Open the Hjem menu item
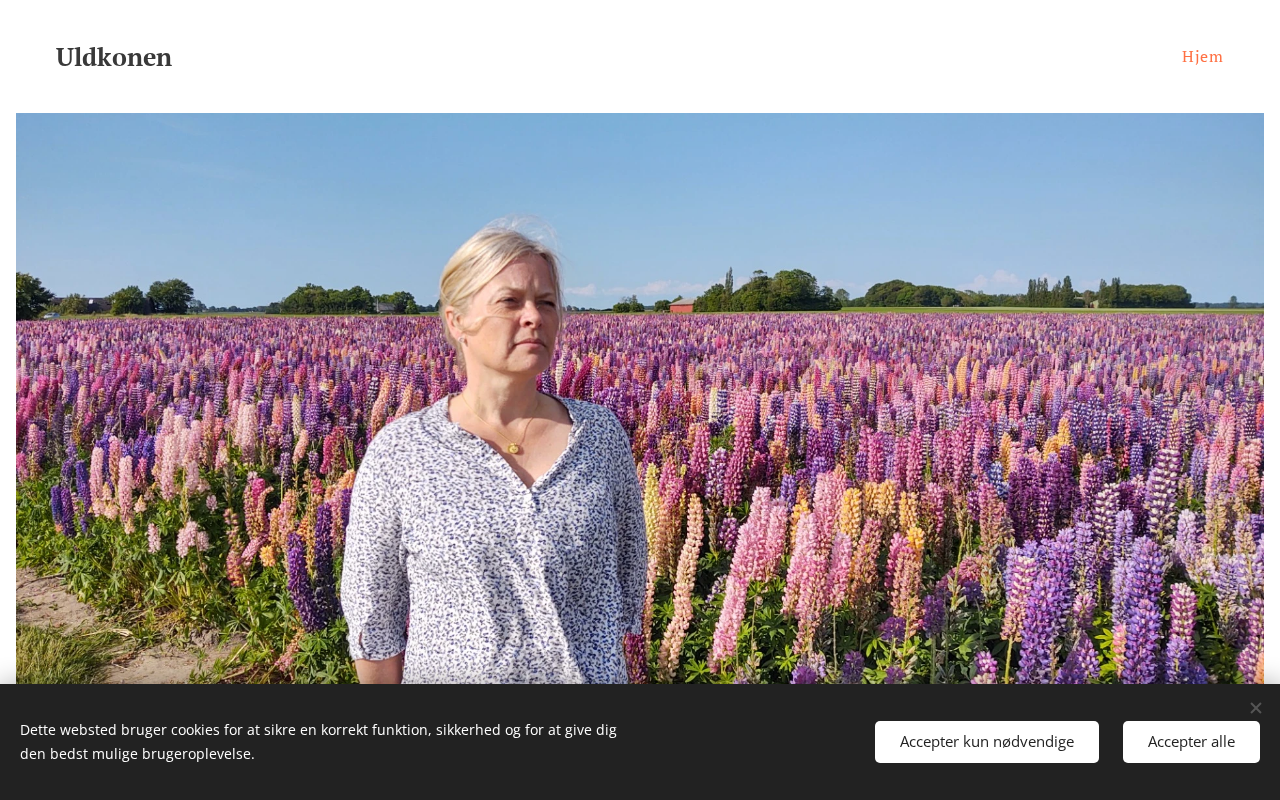This screenshot has width=1280, height=800. pos(1202,56)
